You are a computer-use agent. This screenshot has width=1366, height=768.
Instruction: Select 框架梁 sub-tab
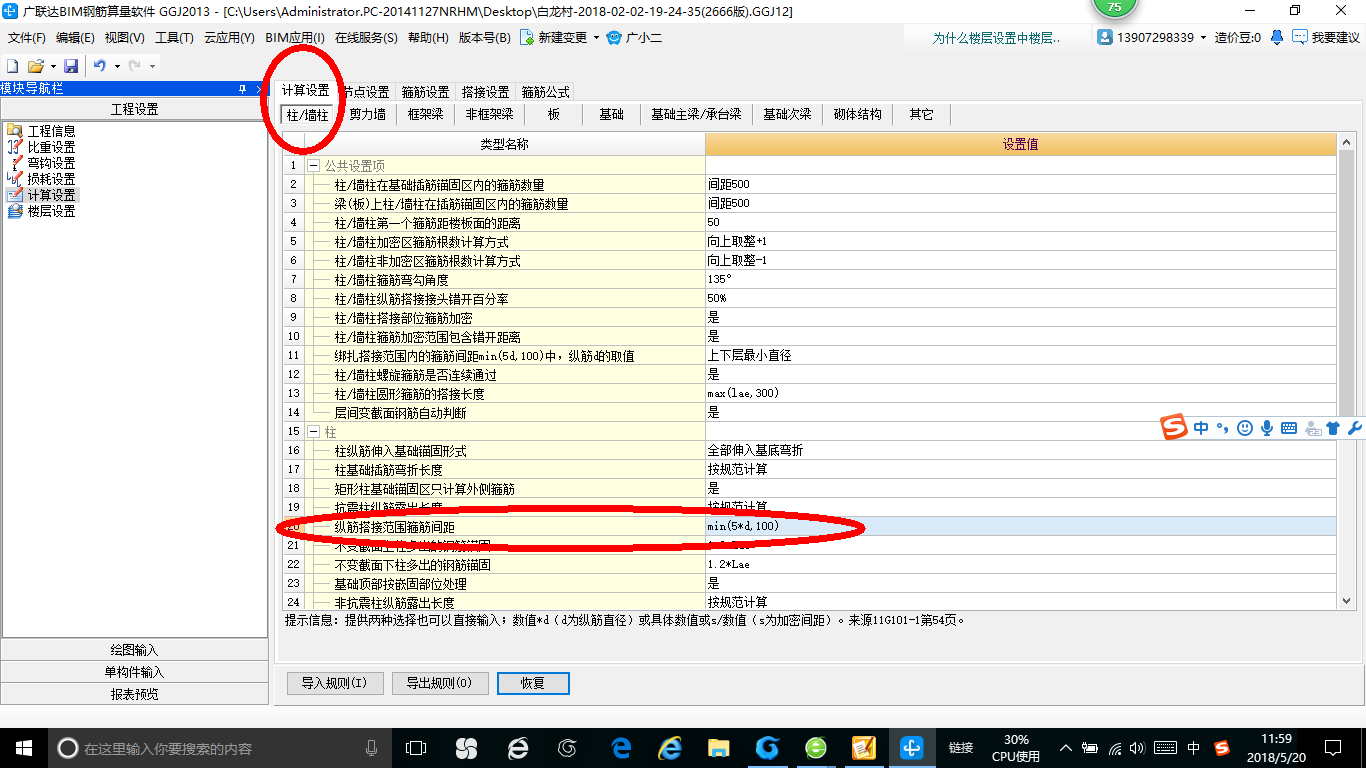[426, 115]
